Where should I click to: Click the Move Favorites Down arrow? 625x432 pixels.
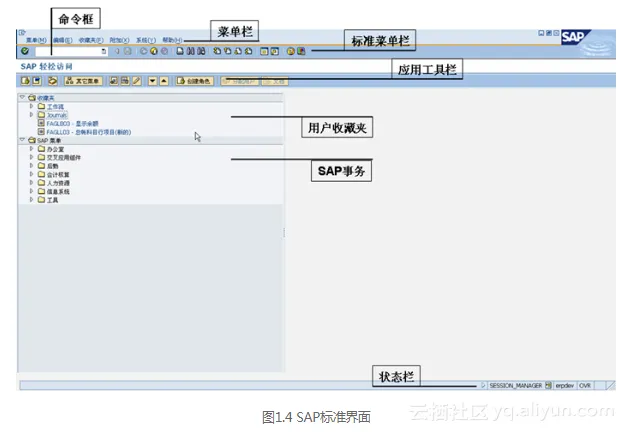coord(152,81)
